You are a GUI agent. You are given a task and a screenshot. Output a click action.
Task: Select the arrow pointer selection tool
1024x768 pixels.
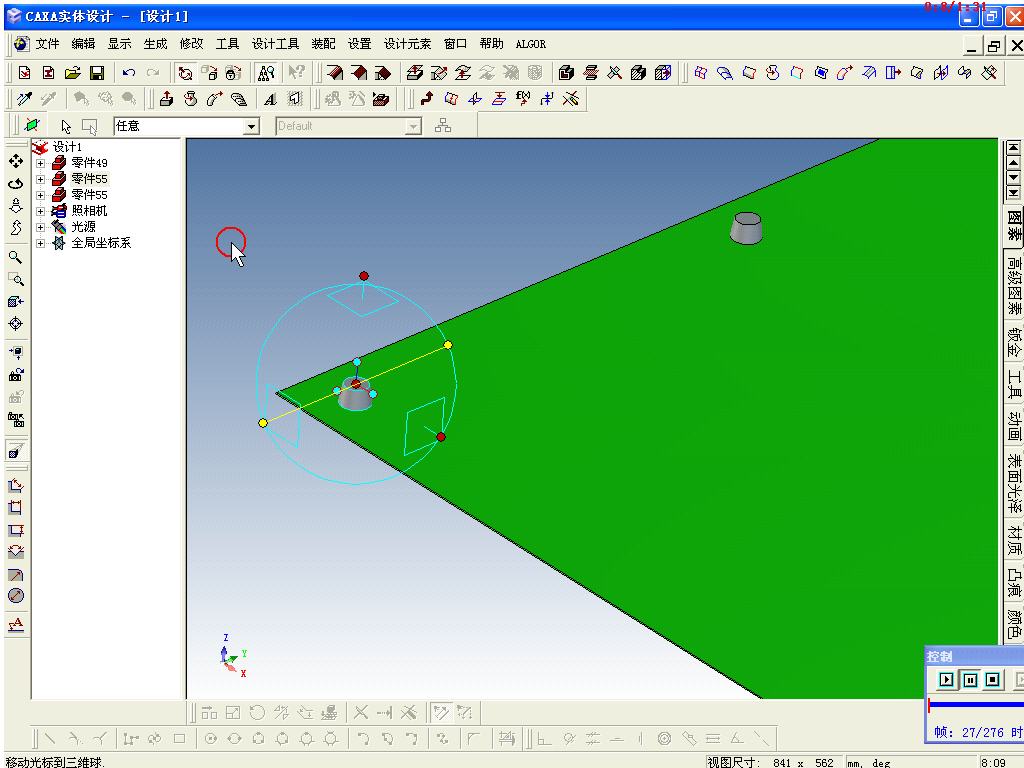point(65,126)
